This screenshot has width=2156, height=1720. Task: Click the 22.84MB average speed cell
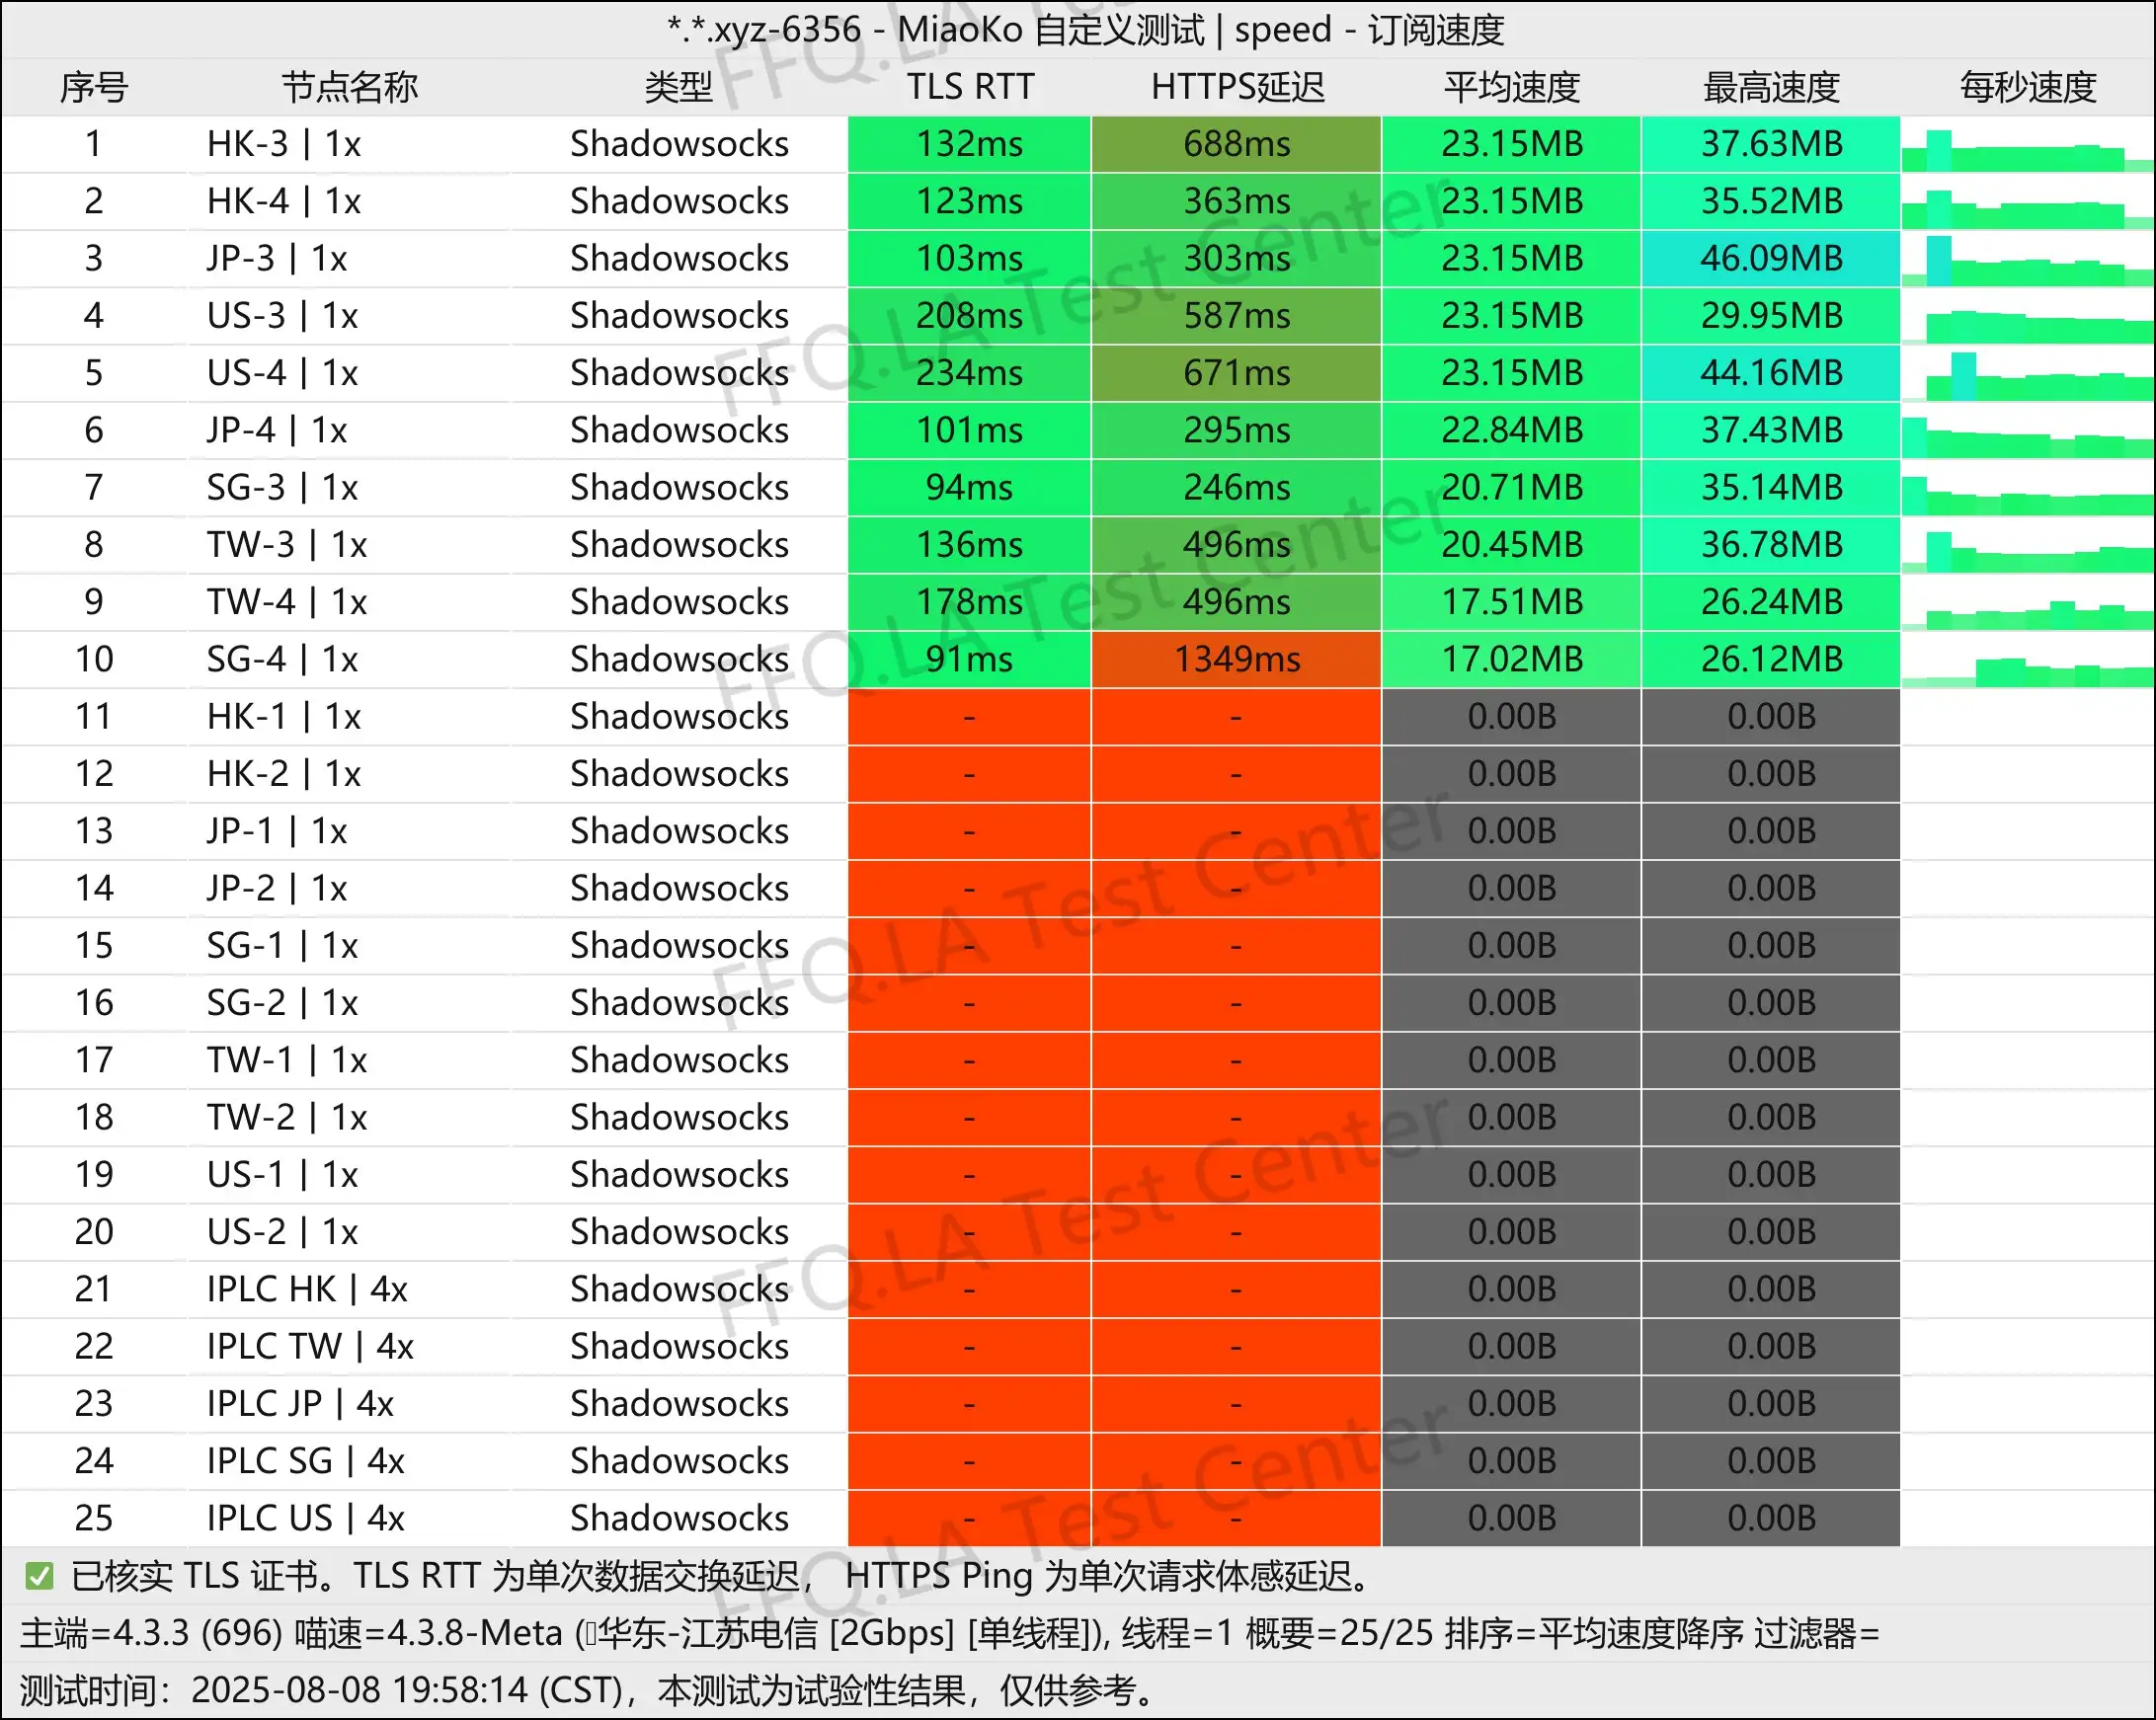pyautogui.click(x=1511, y=430)
